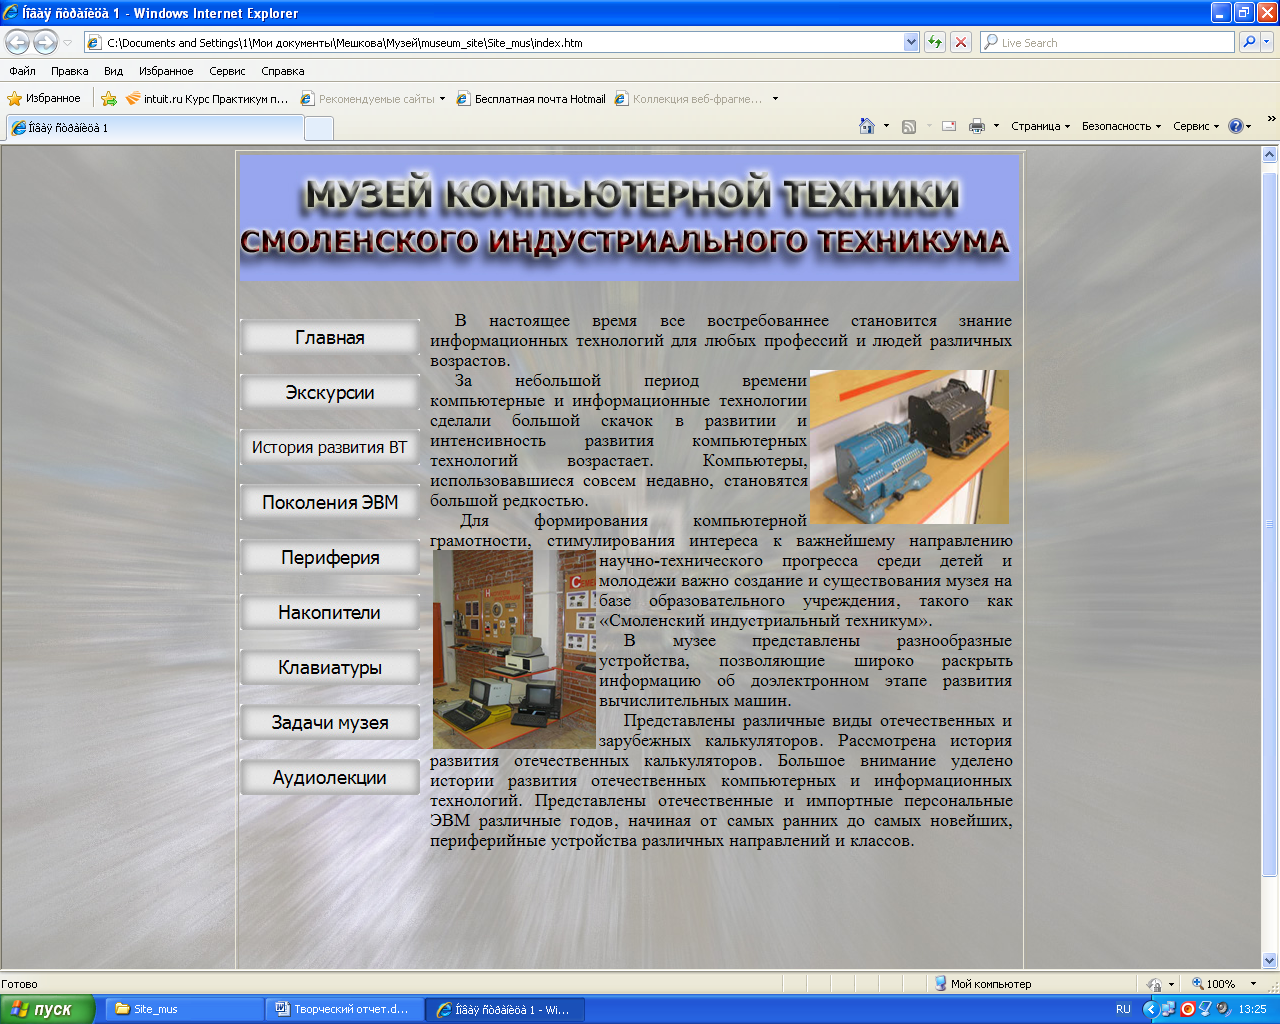Open the «Безопасность» command bar dropdown
Screen dimensions: 1280x1024
(x=1121, y=126)
